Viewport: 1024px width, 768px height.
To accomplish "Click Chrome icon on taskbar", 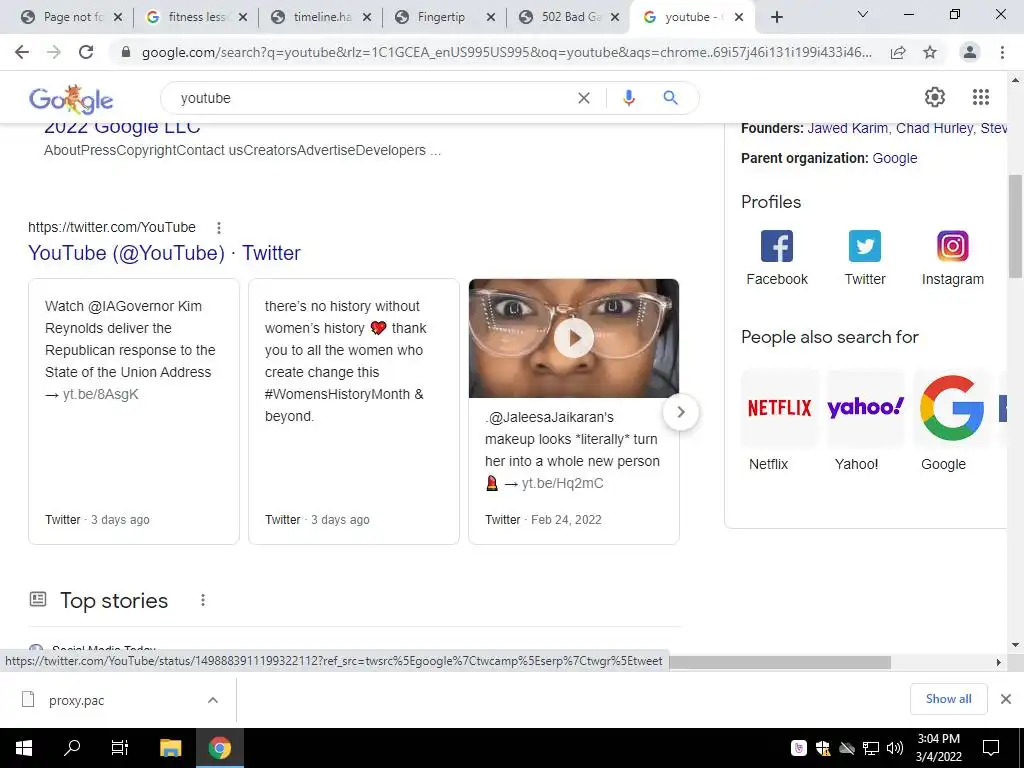I will tap(220, 748).
